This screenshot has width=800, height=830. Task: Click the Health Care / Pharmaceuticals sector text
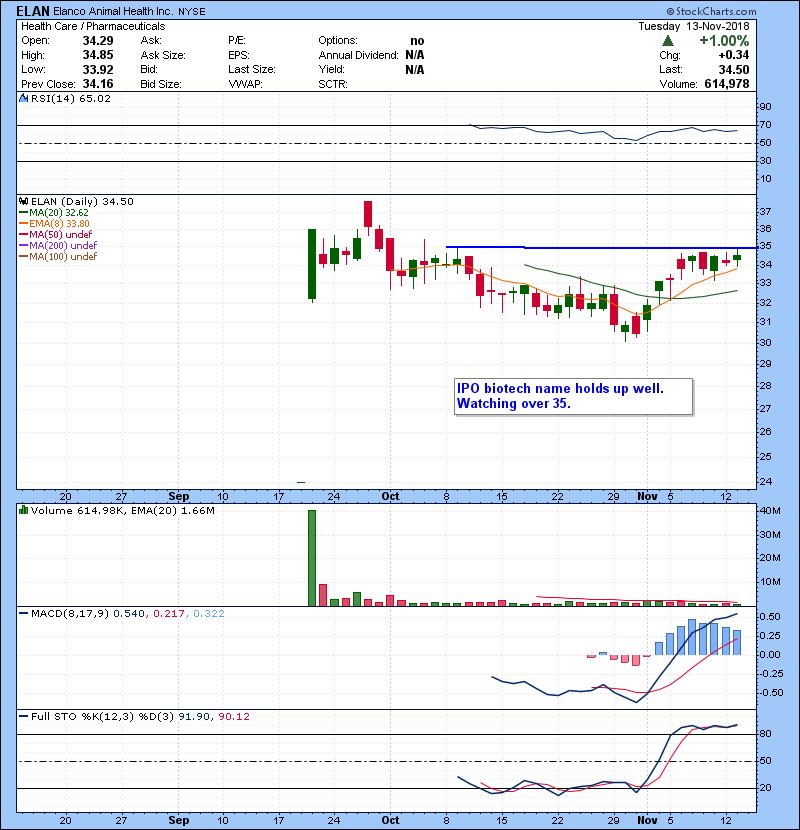(x=93, y=26)
